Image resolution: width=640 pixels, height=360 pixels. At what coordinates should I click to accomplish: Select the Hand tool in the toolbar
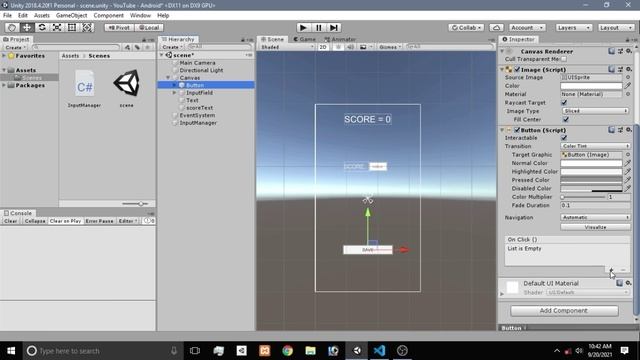point(11,27)
